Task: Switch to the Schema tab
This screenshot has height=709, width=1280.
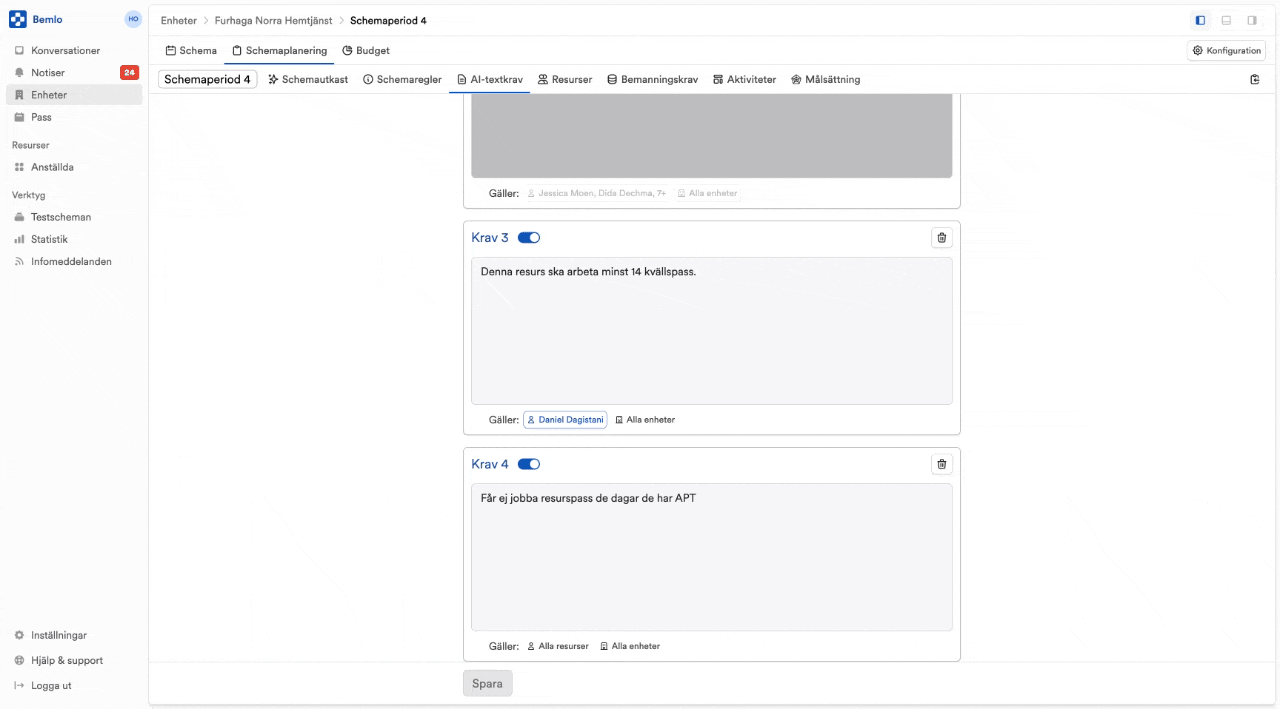Action: tap(191, 50)
